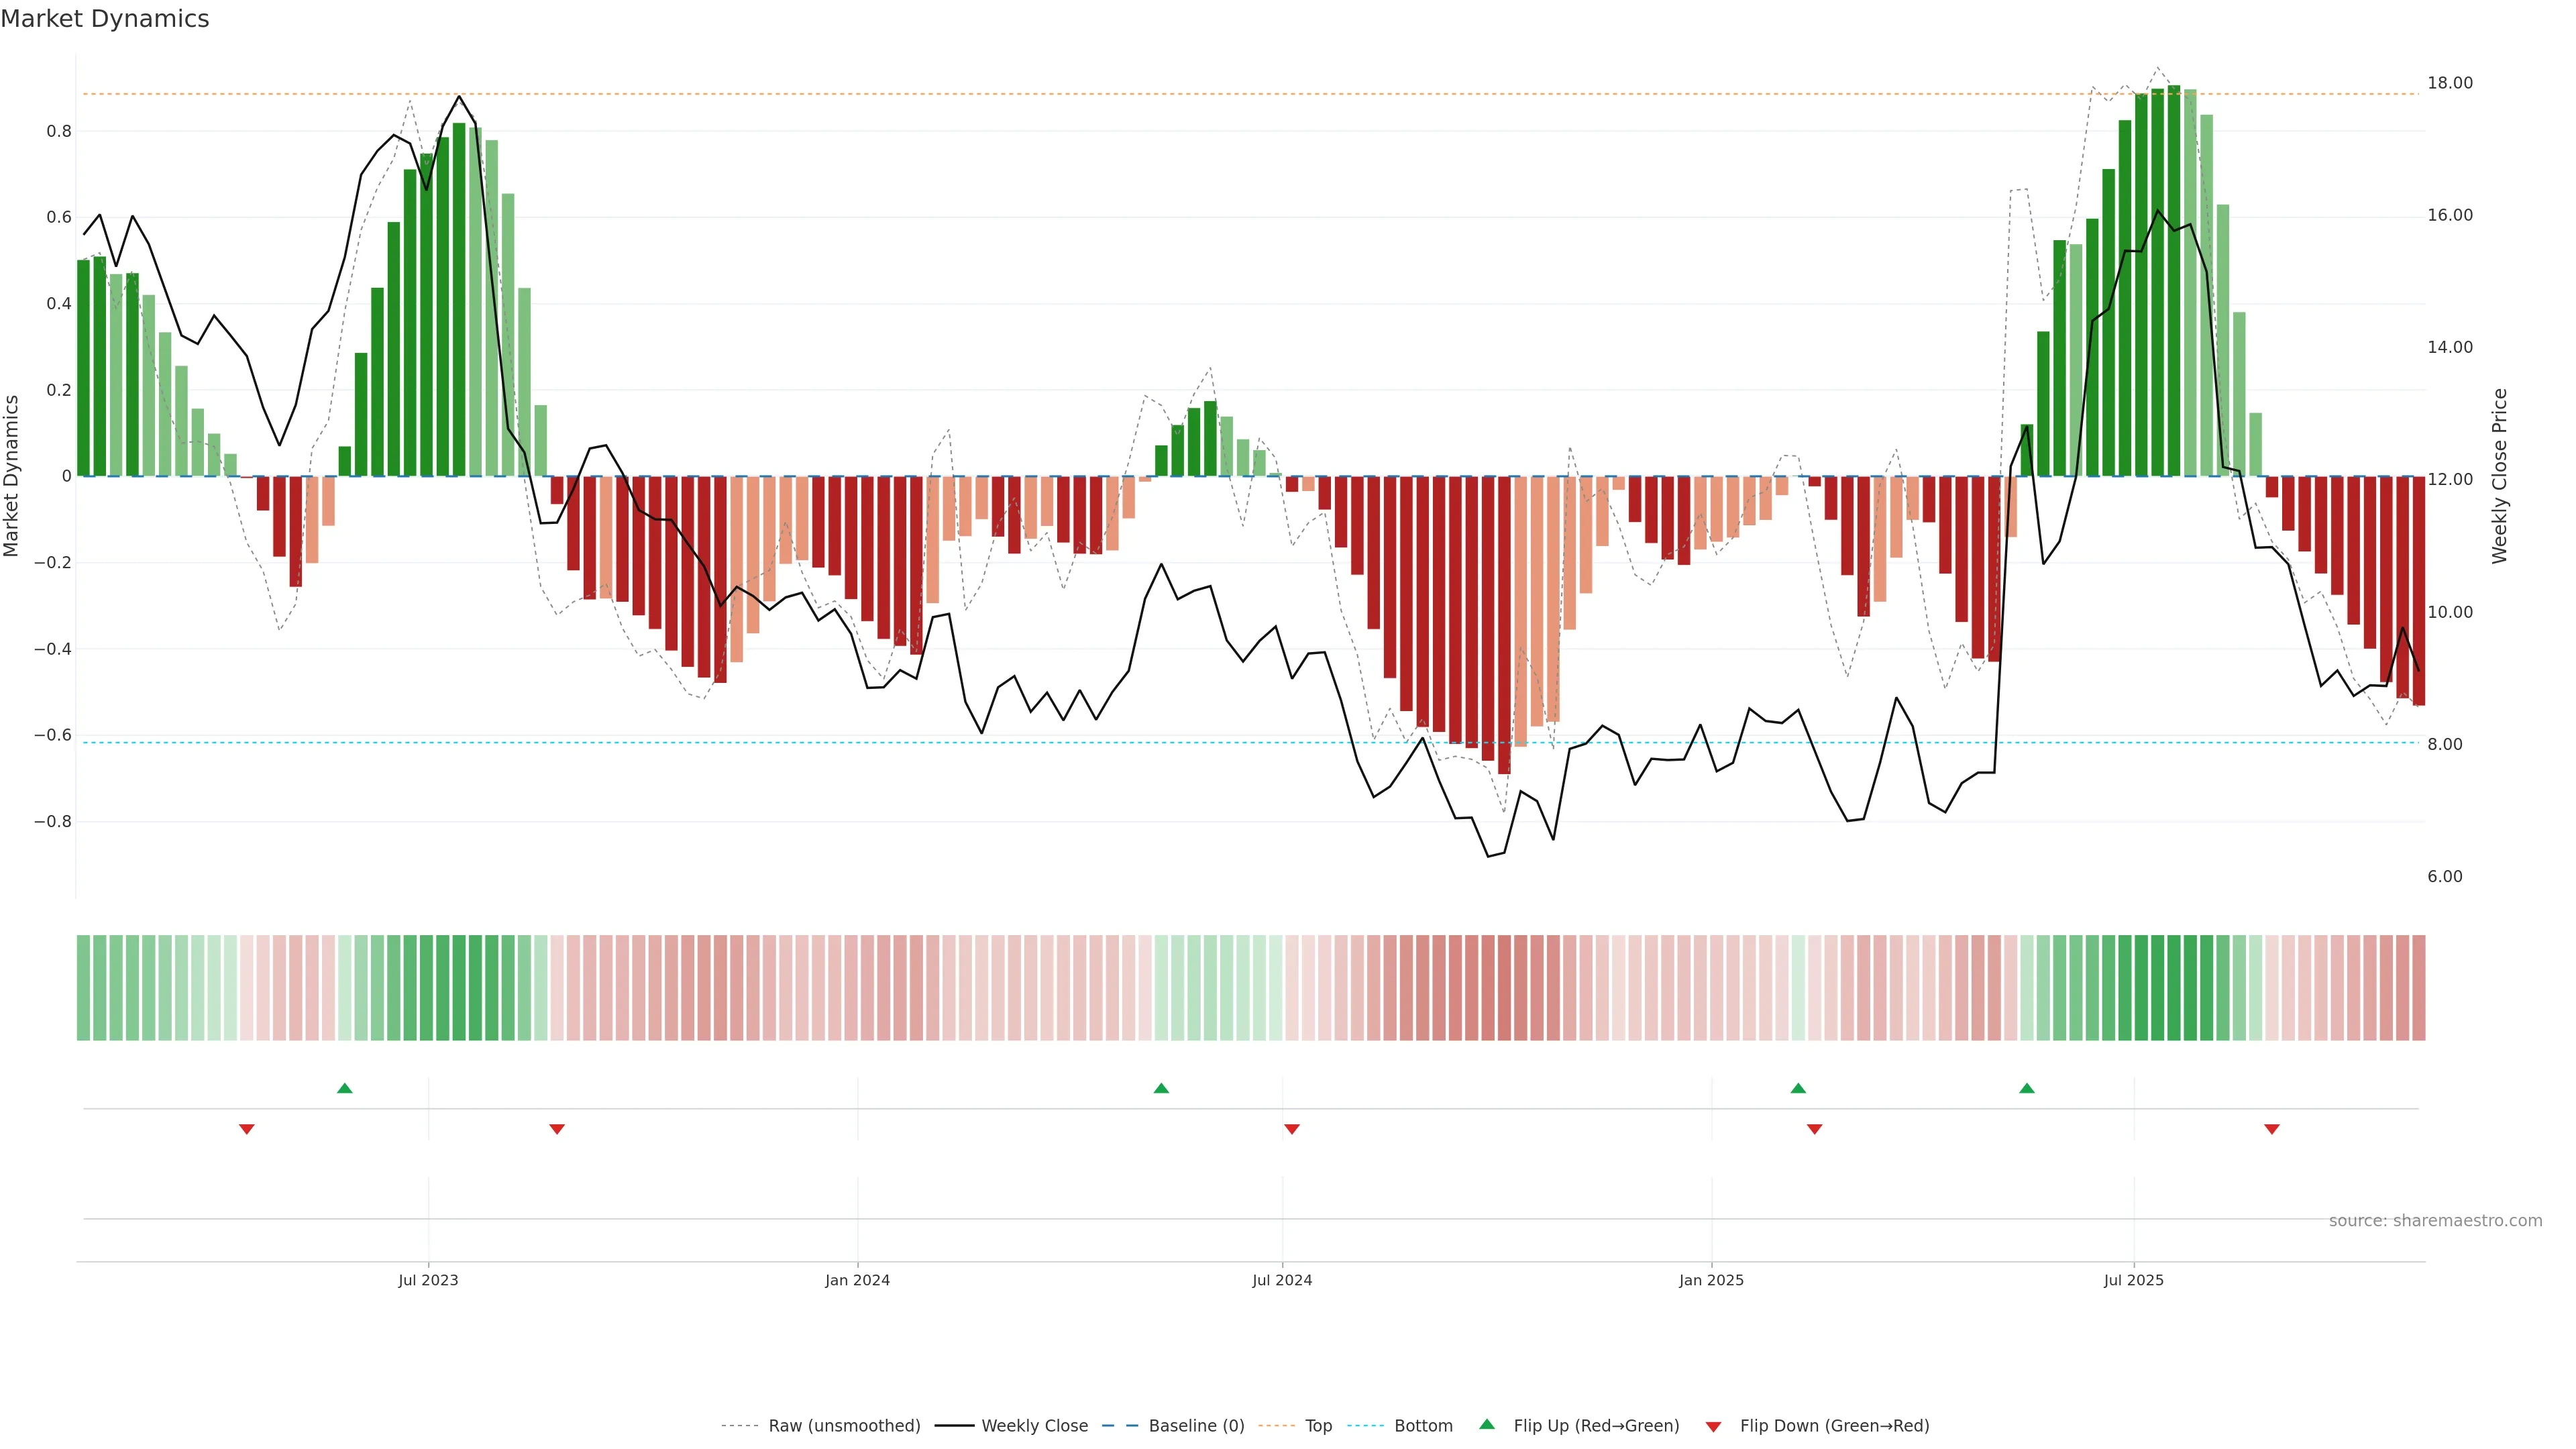
Task: Click the Flip Up legend triangle icon
Action: (x=1487, y=1424)
